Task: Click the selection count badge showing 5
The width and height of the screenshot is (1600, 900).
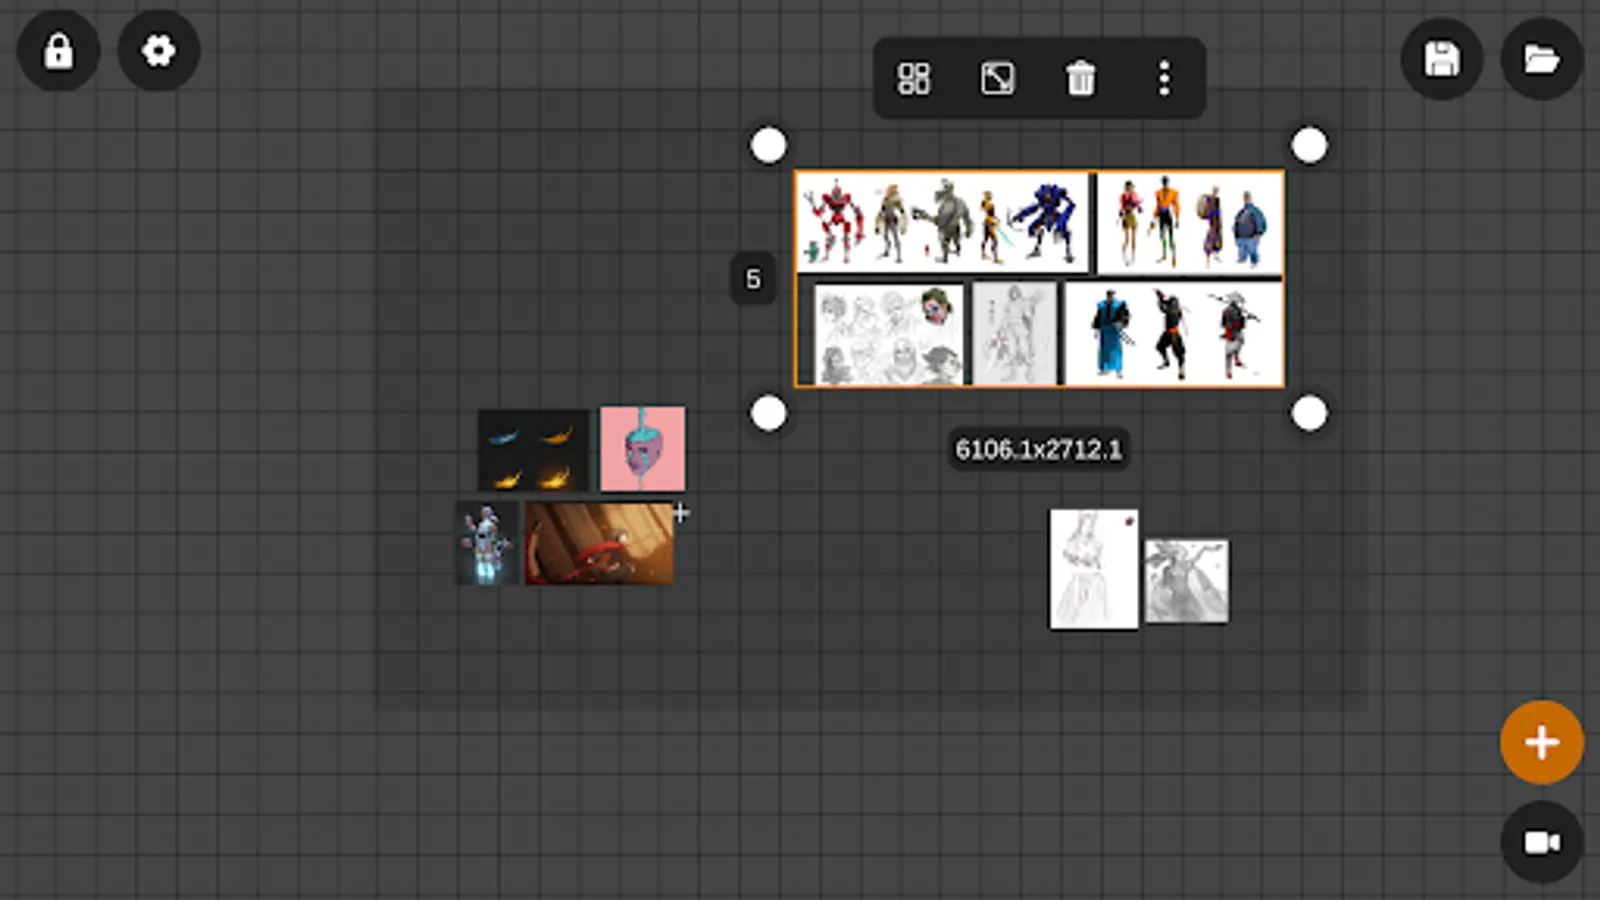Action: click(x=753, y=279)
